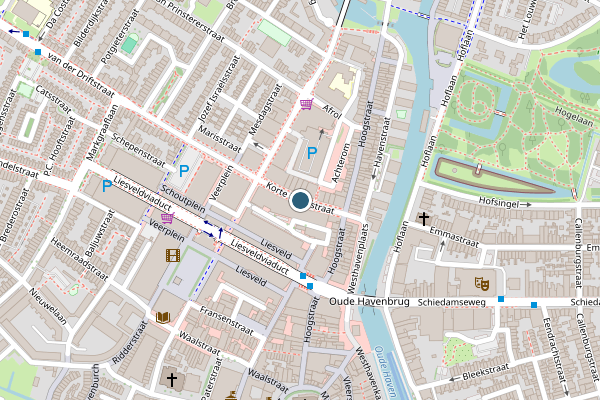Click the parking icon beside Schoutplein
Viewport: 600px width, 400px height.
click(x=184, y=170)
